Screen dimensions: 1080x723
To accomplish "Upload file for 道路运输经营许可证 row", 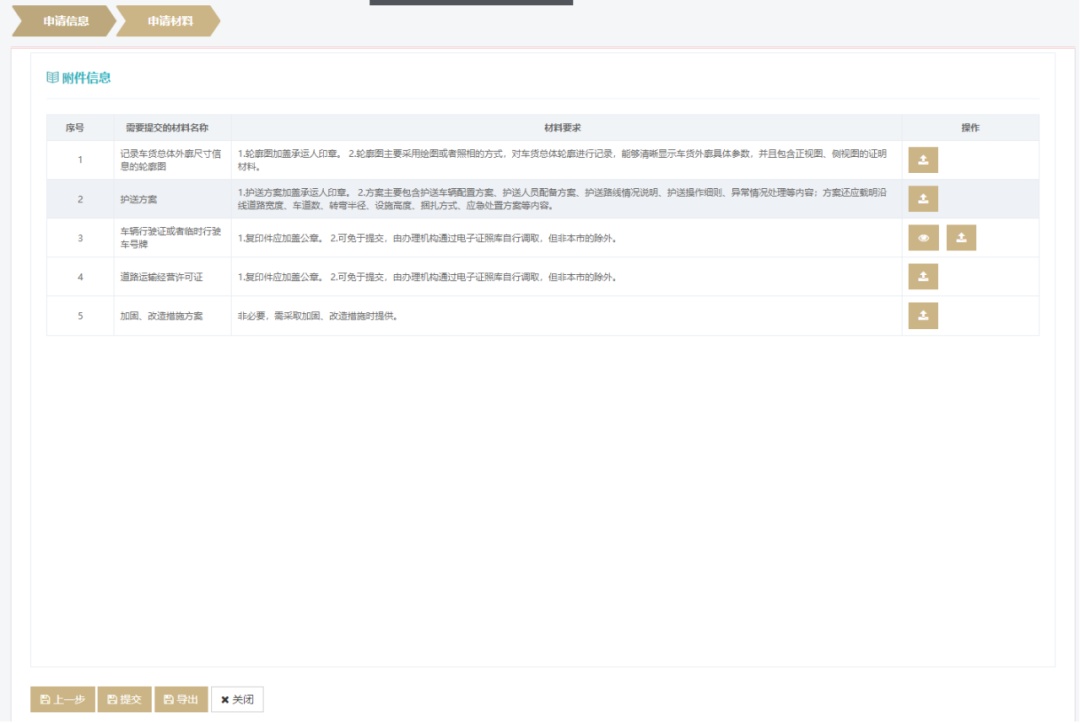I will [922, 277].
